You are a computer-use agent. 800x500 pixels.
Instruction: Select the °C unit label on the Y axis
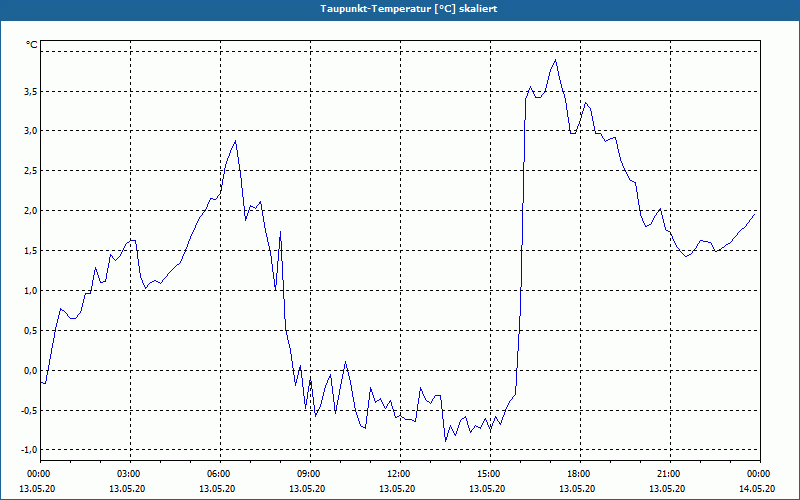[x=31, y=45]
